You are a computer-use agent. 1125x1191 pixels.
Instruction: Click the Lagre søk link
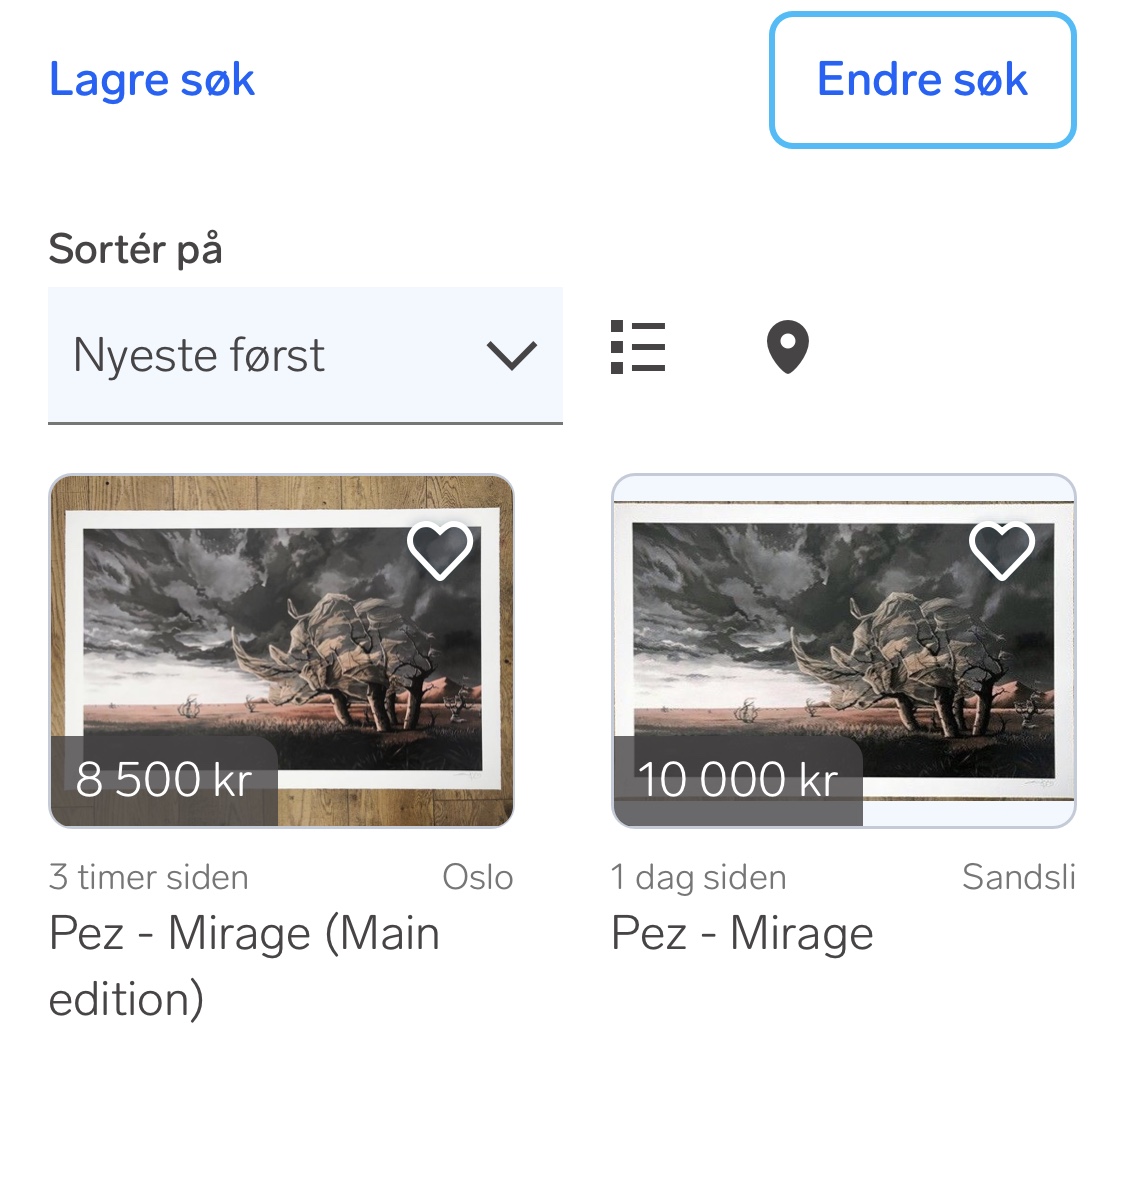[x=152, y=80]
